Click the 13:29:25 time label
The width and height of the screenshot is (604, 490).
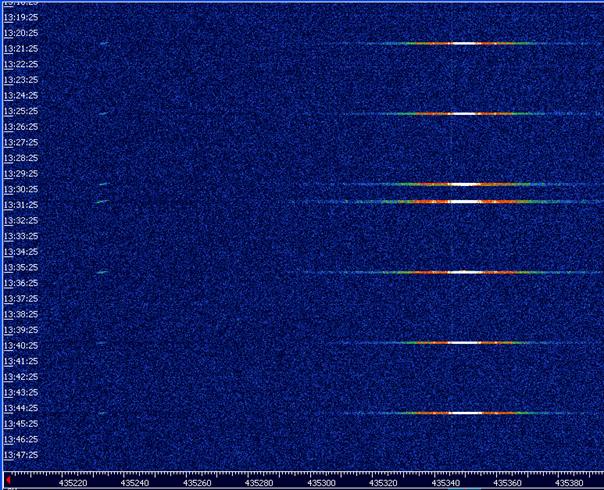point(21,174)
